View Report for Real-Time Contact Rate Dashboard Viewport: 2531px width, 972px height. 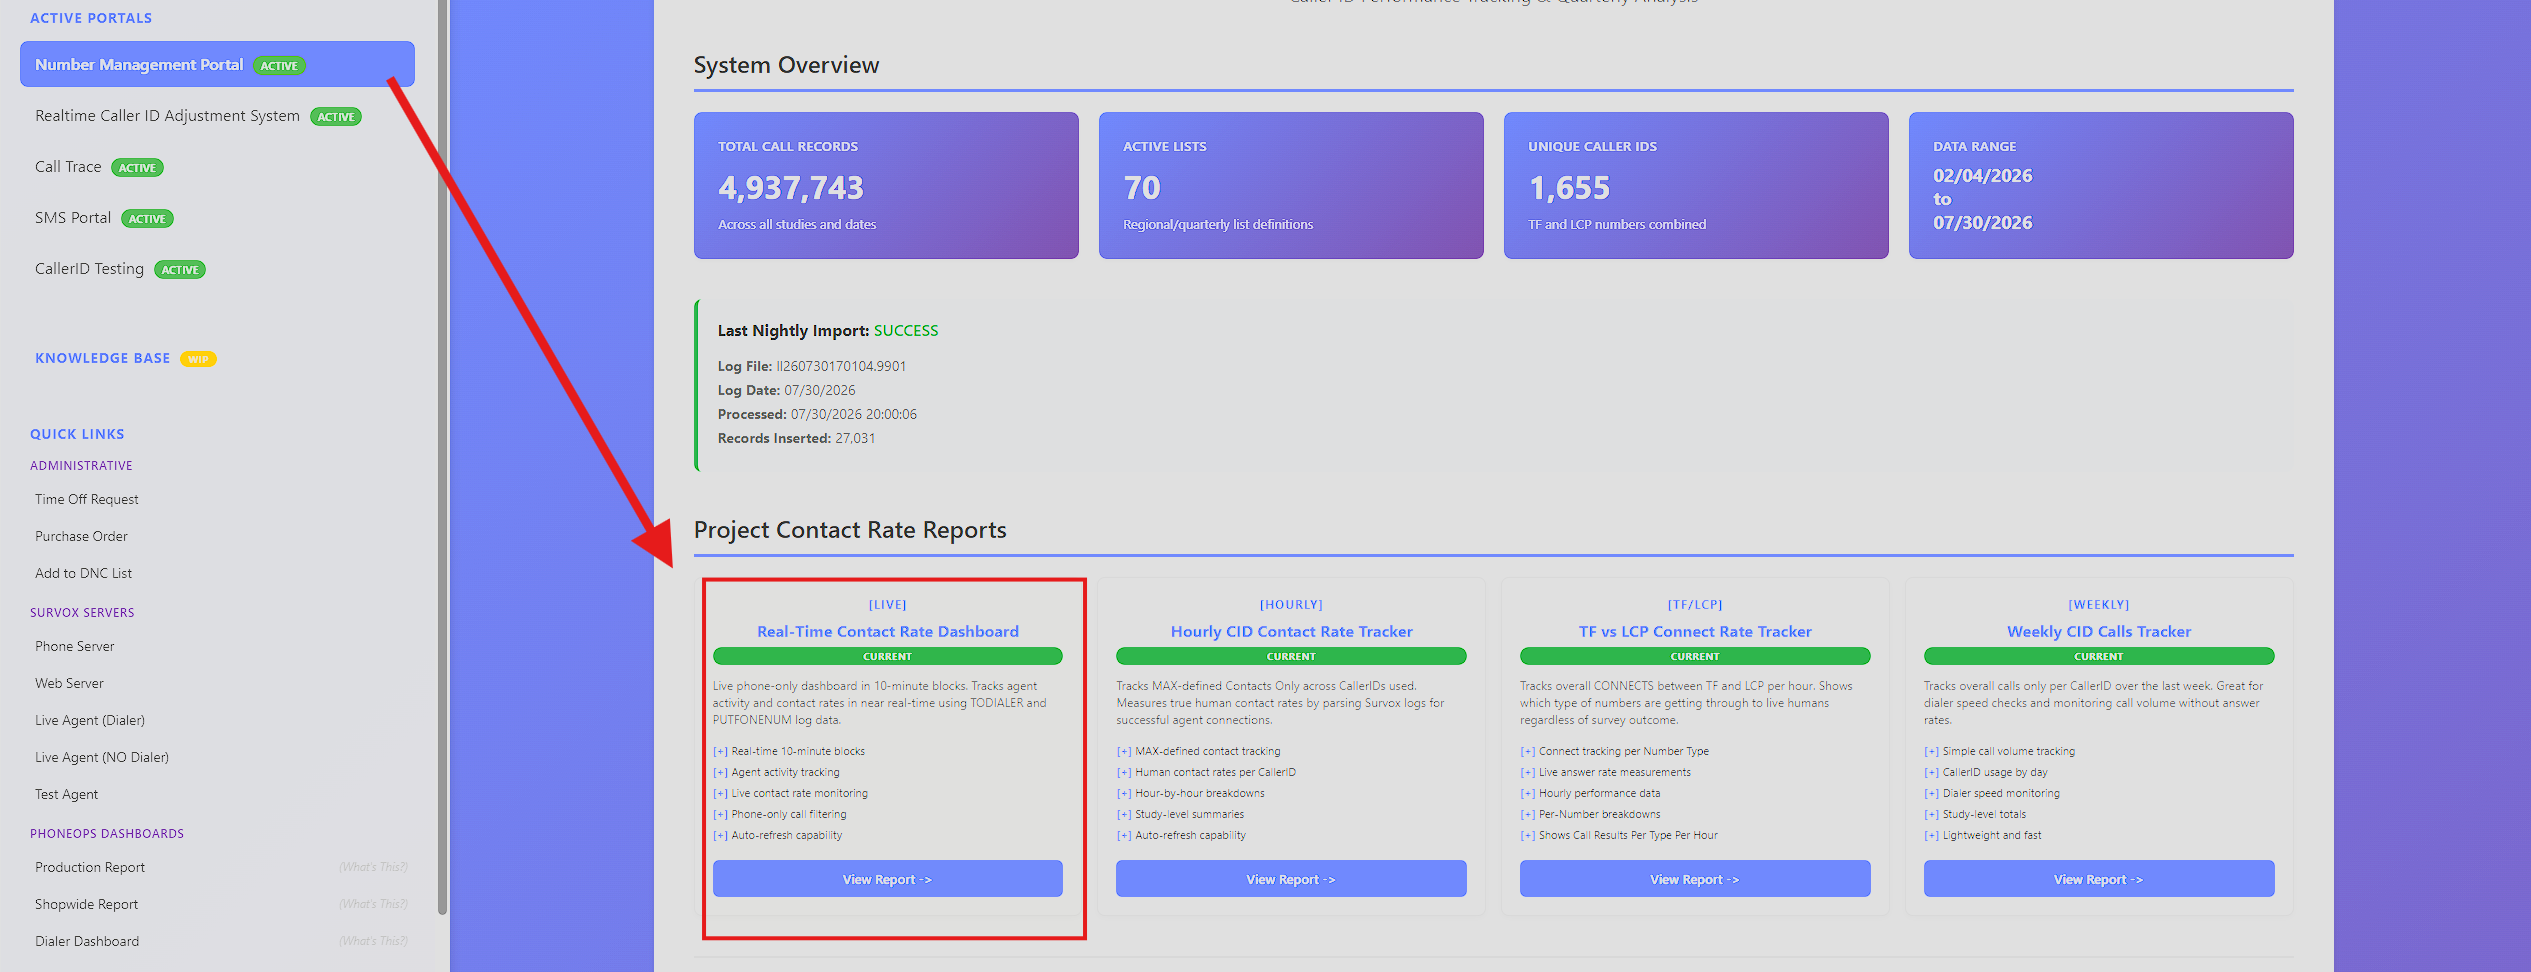[887, 879]
